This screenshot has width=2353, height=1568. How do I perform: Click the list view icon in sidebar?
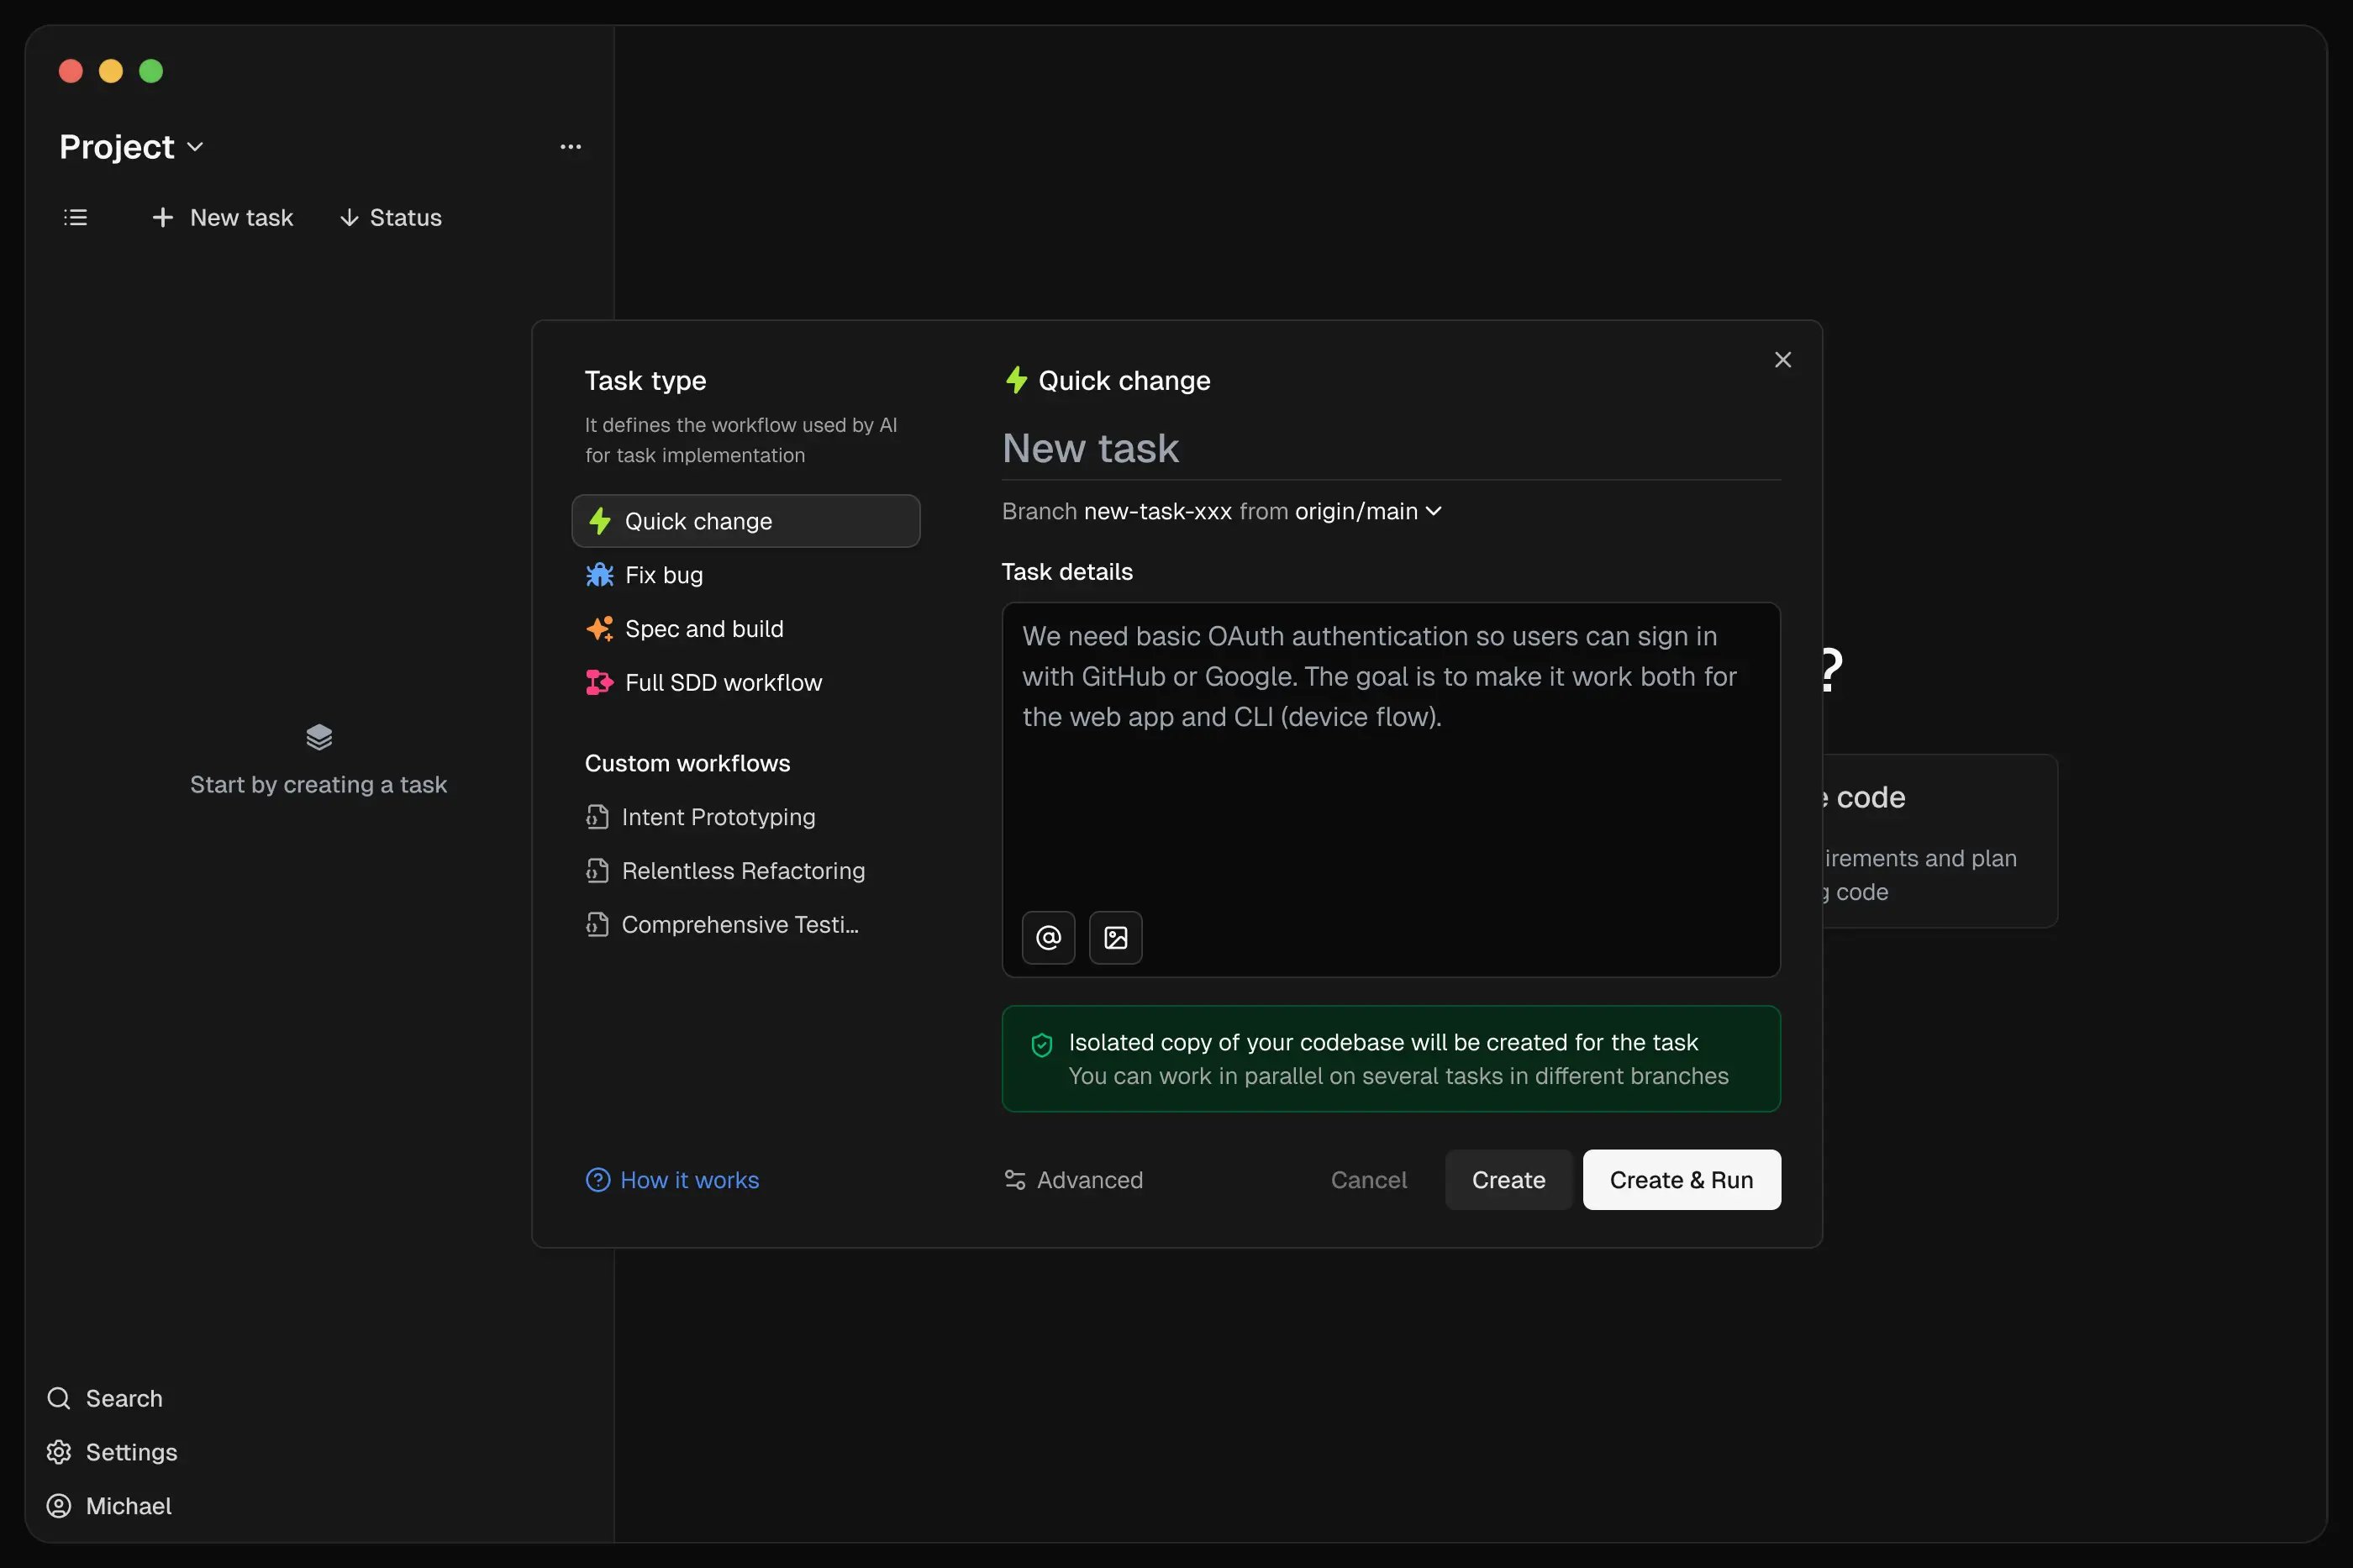(75, 217)
